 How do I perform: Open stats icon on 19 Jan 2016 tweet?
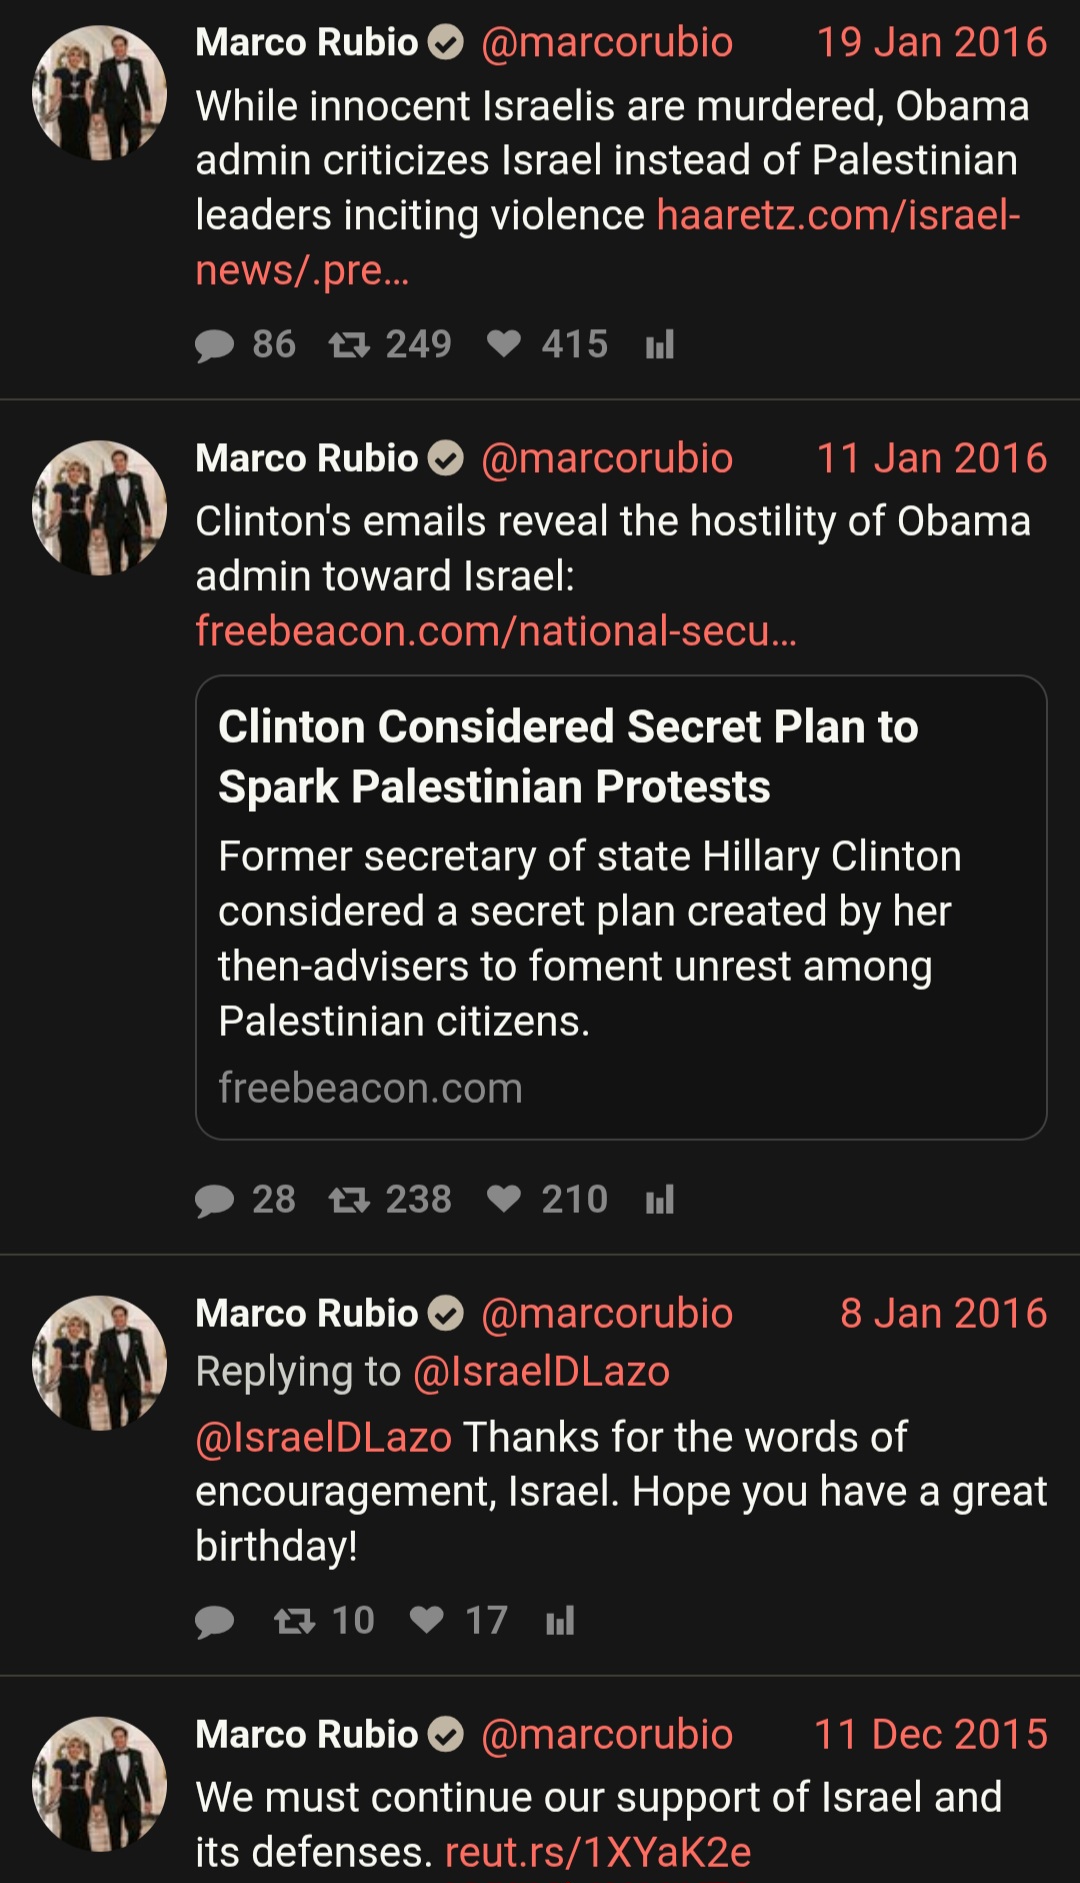660,345
